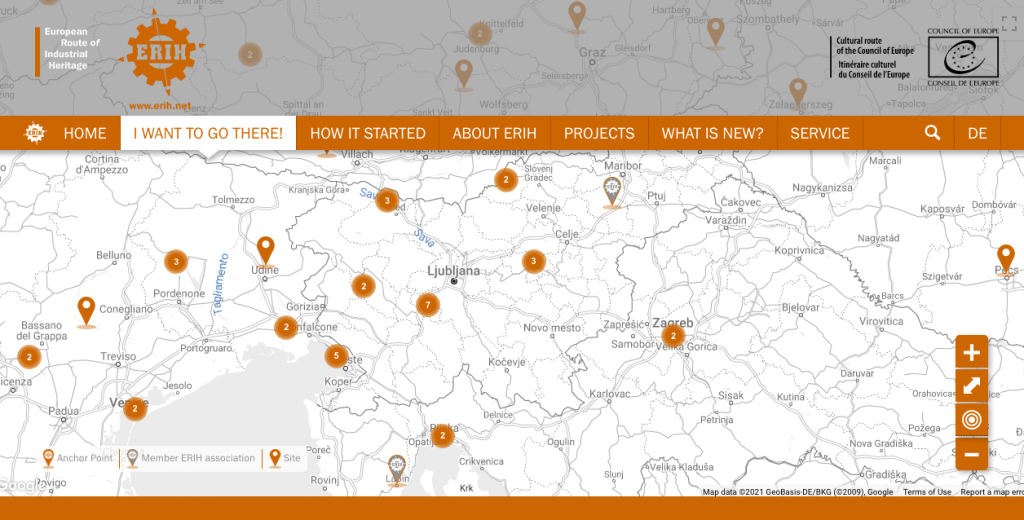
Task: Expand the cluster of 2 at Zagreb
Action: pyautogui.click(x=673, y=336)
